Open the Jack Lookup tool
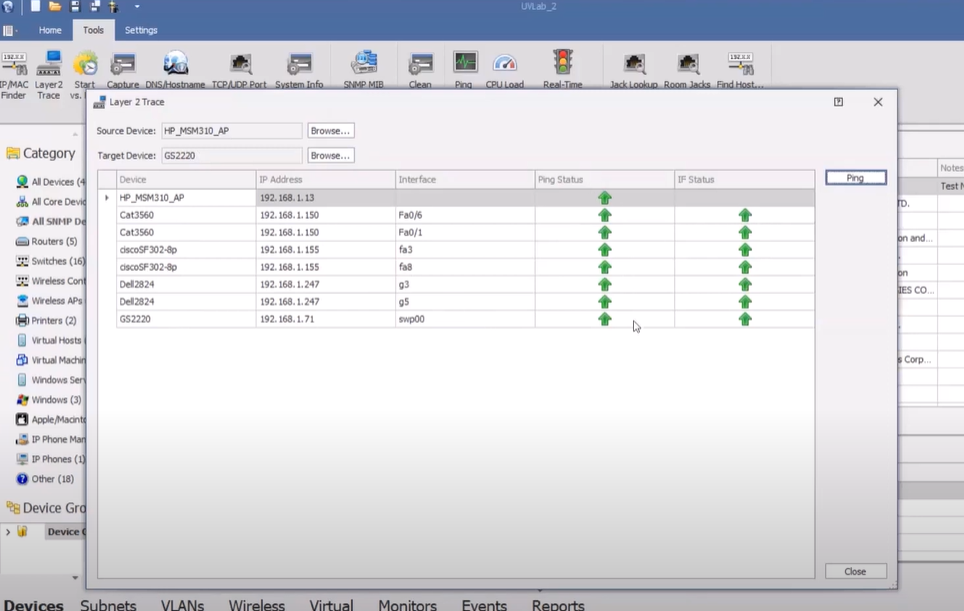Viewport: 964px width, 611px height. pyautogui.click(x=634, y=71)
